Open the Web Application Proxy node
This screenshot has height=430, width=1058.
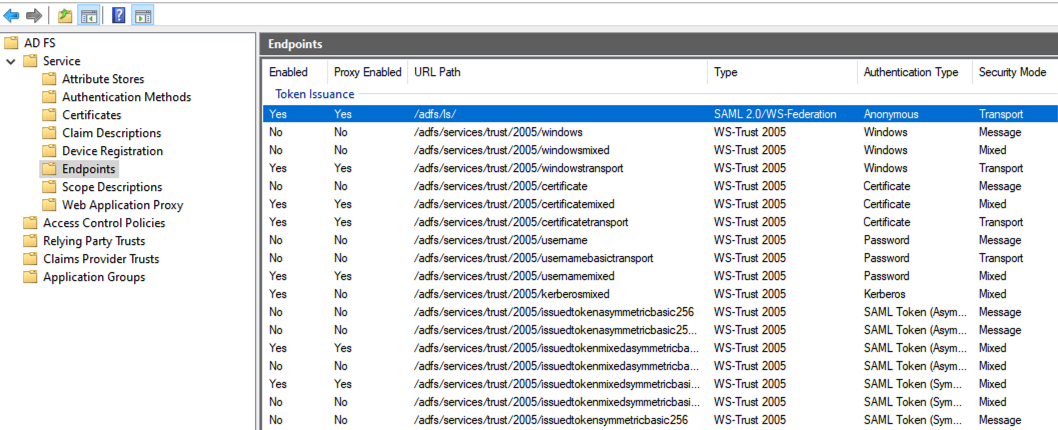[122, 205]
